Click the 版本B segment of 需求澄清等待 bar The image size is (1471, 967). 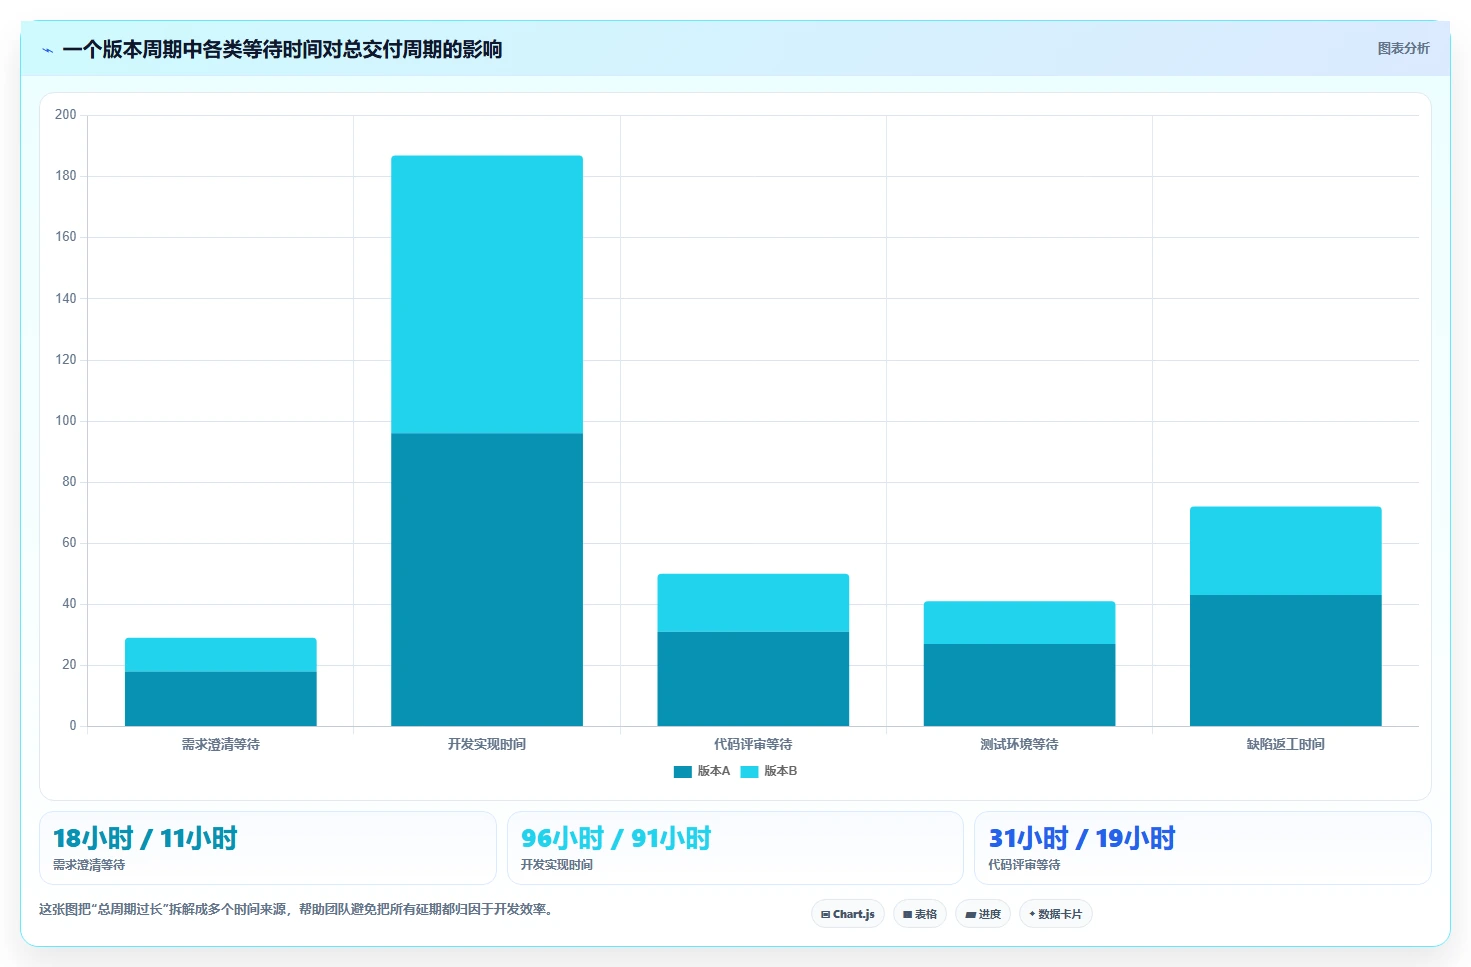[x=221, y=655]
